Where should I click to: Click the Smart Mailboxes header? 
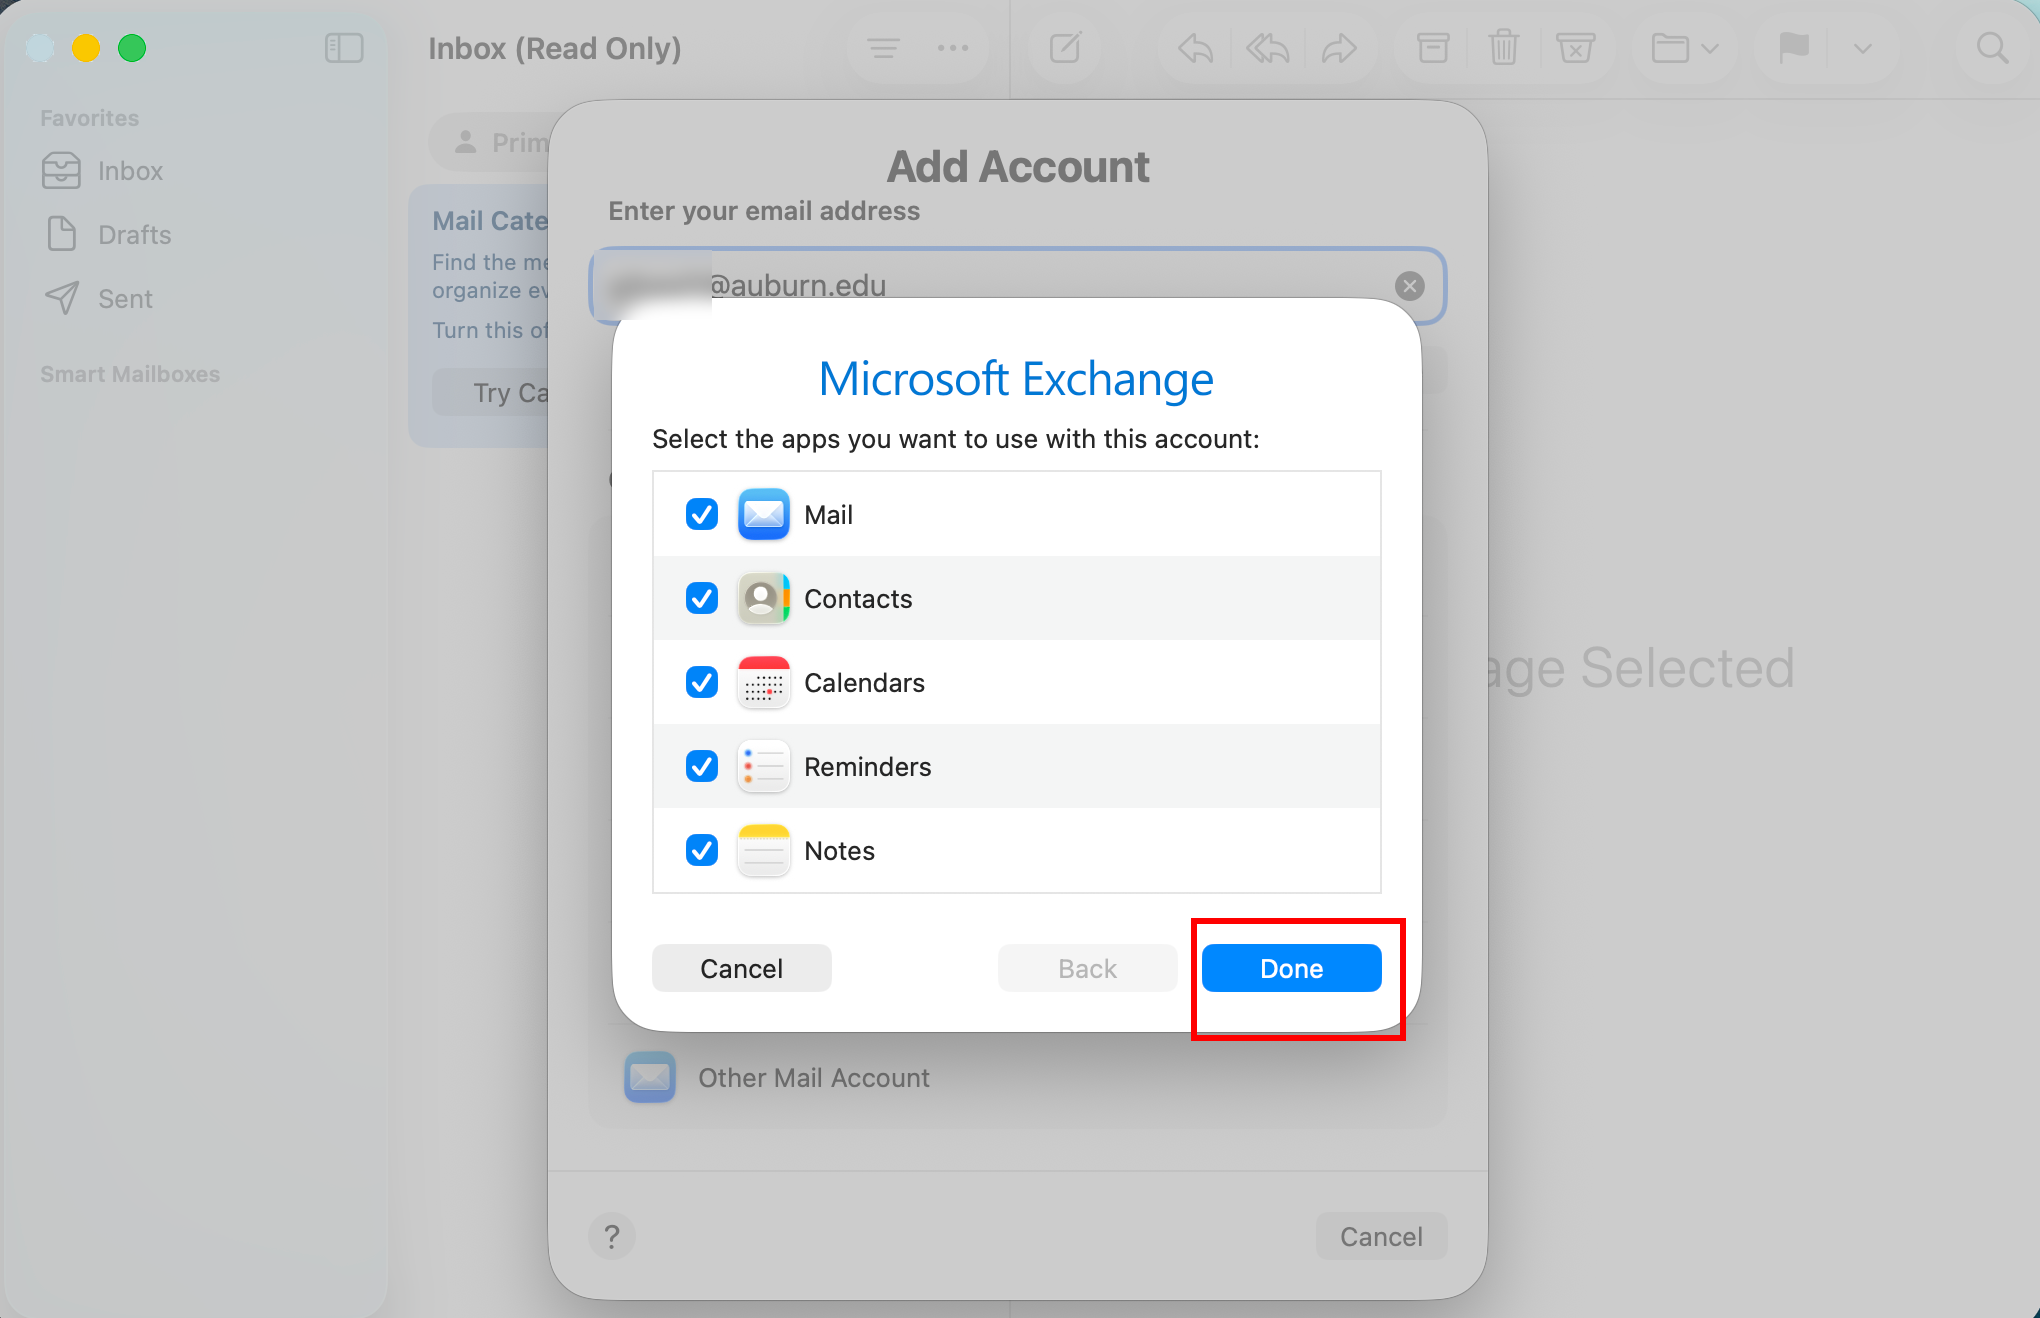pos(130,374)
